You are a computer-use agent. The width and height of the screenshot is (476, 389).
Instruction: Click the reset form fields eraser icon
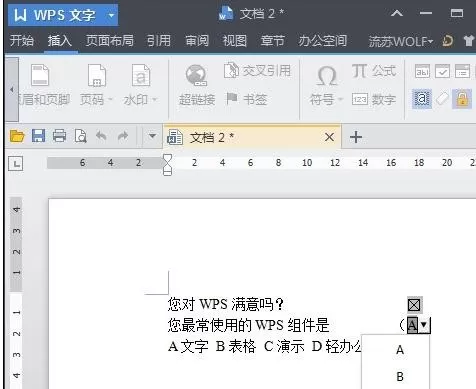[x=442, y=99]
